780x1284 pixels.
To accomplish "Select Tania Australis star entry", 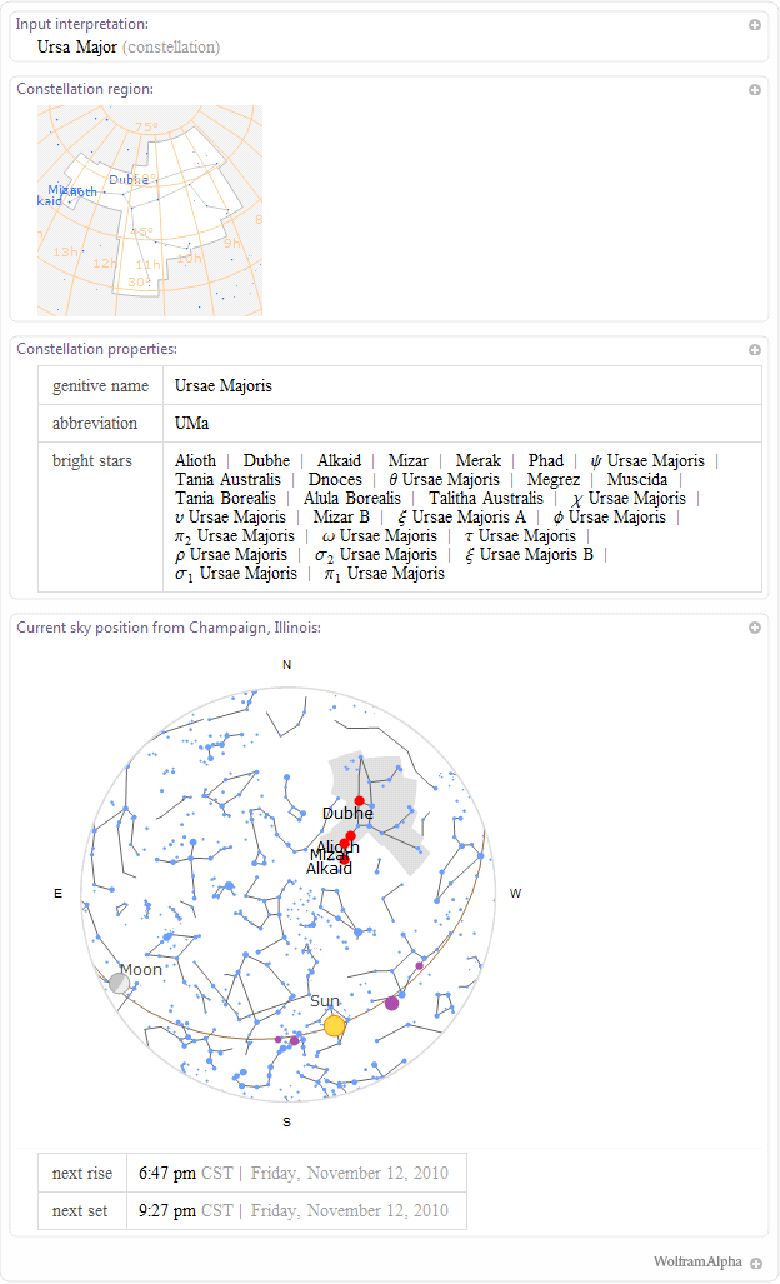I will tap(228, 480).
